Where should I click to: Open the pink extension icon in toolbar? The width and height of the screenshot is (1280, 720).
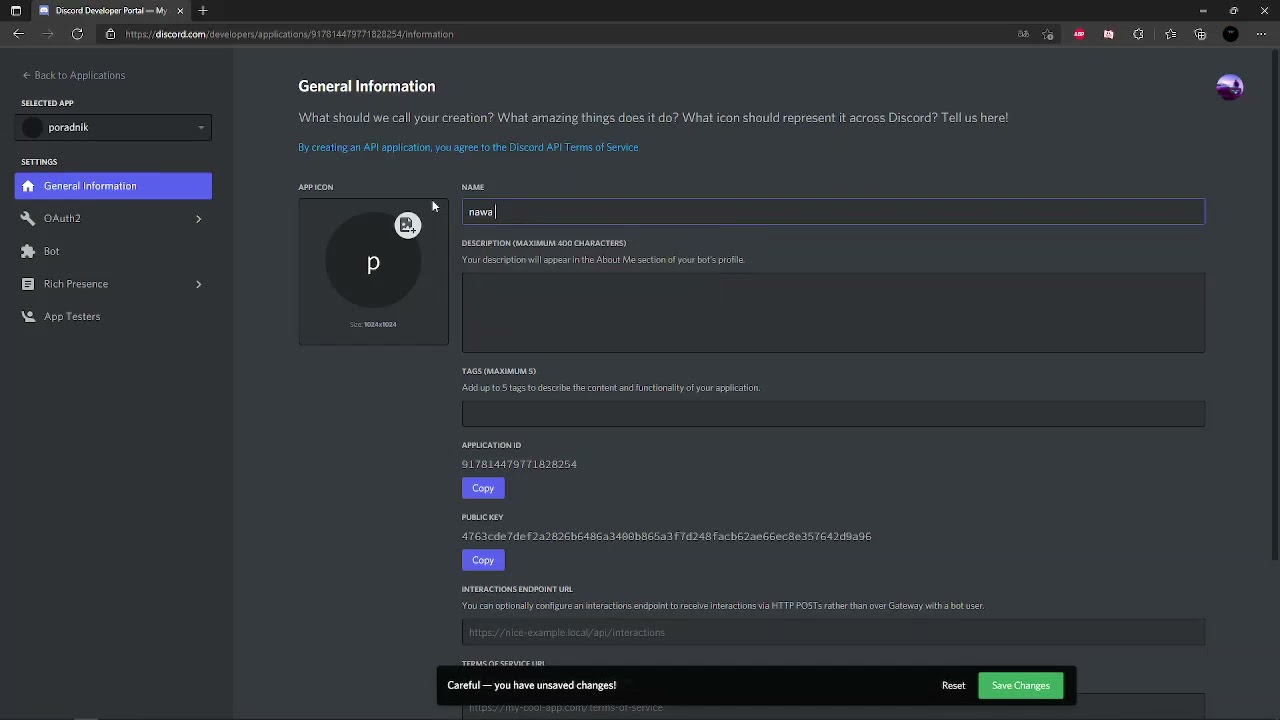click(x=1108, y=34)
